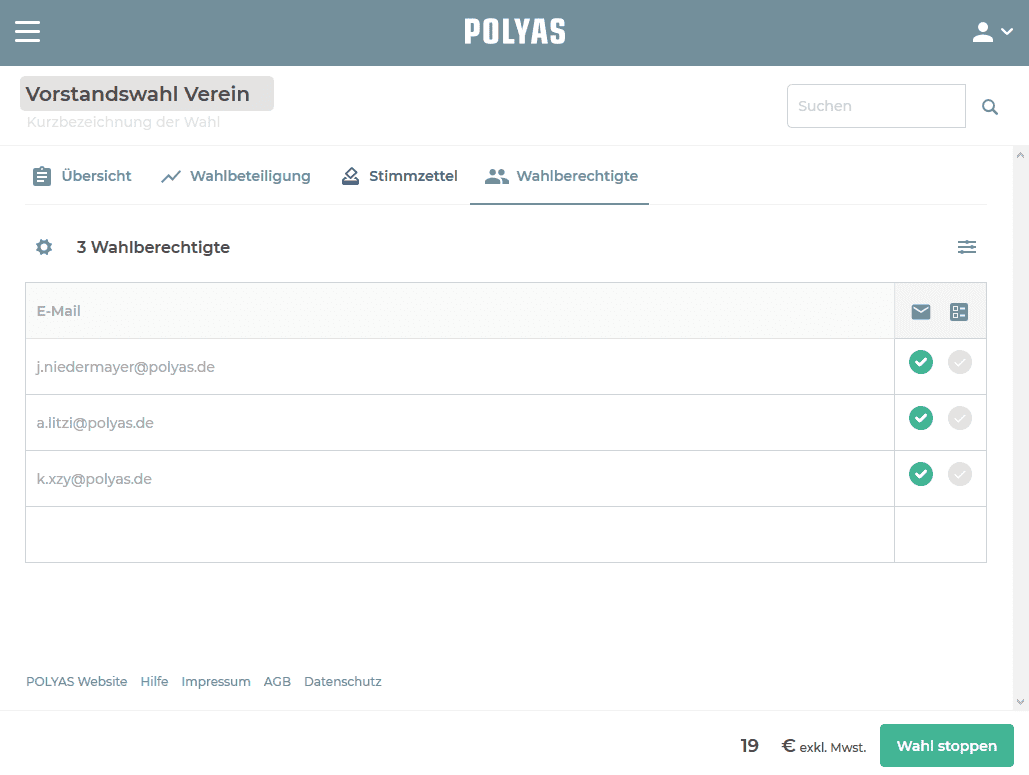This screenshot has height=775, width=1029.
Task: Switch to the Wahlbeteiligung tab
Action: pyautogui.click(x=236, y=176)
